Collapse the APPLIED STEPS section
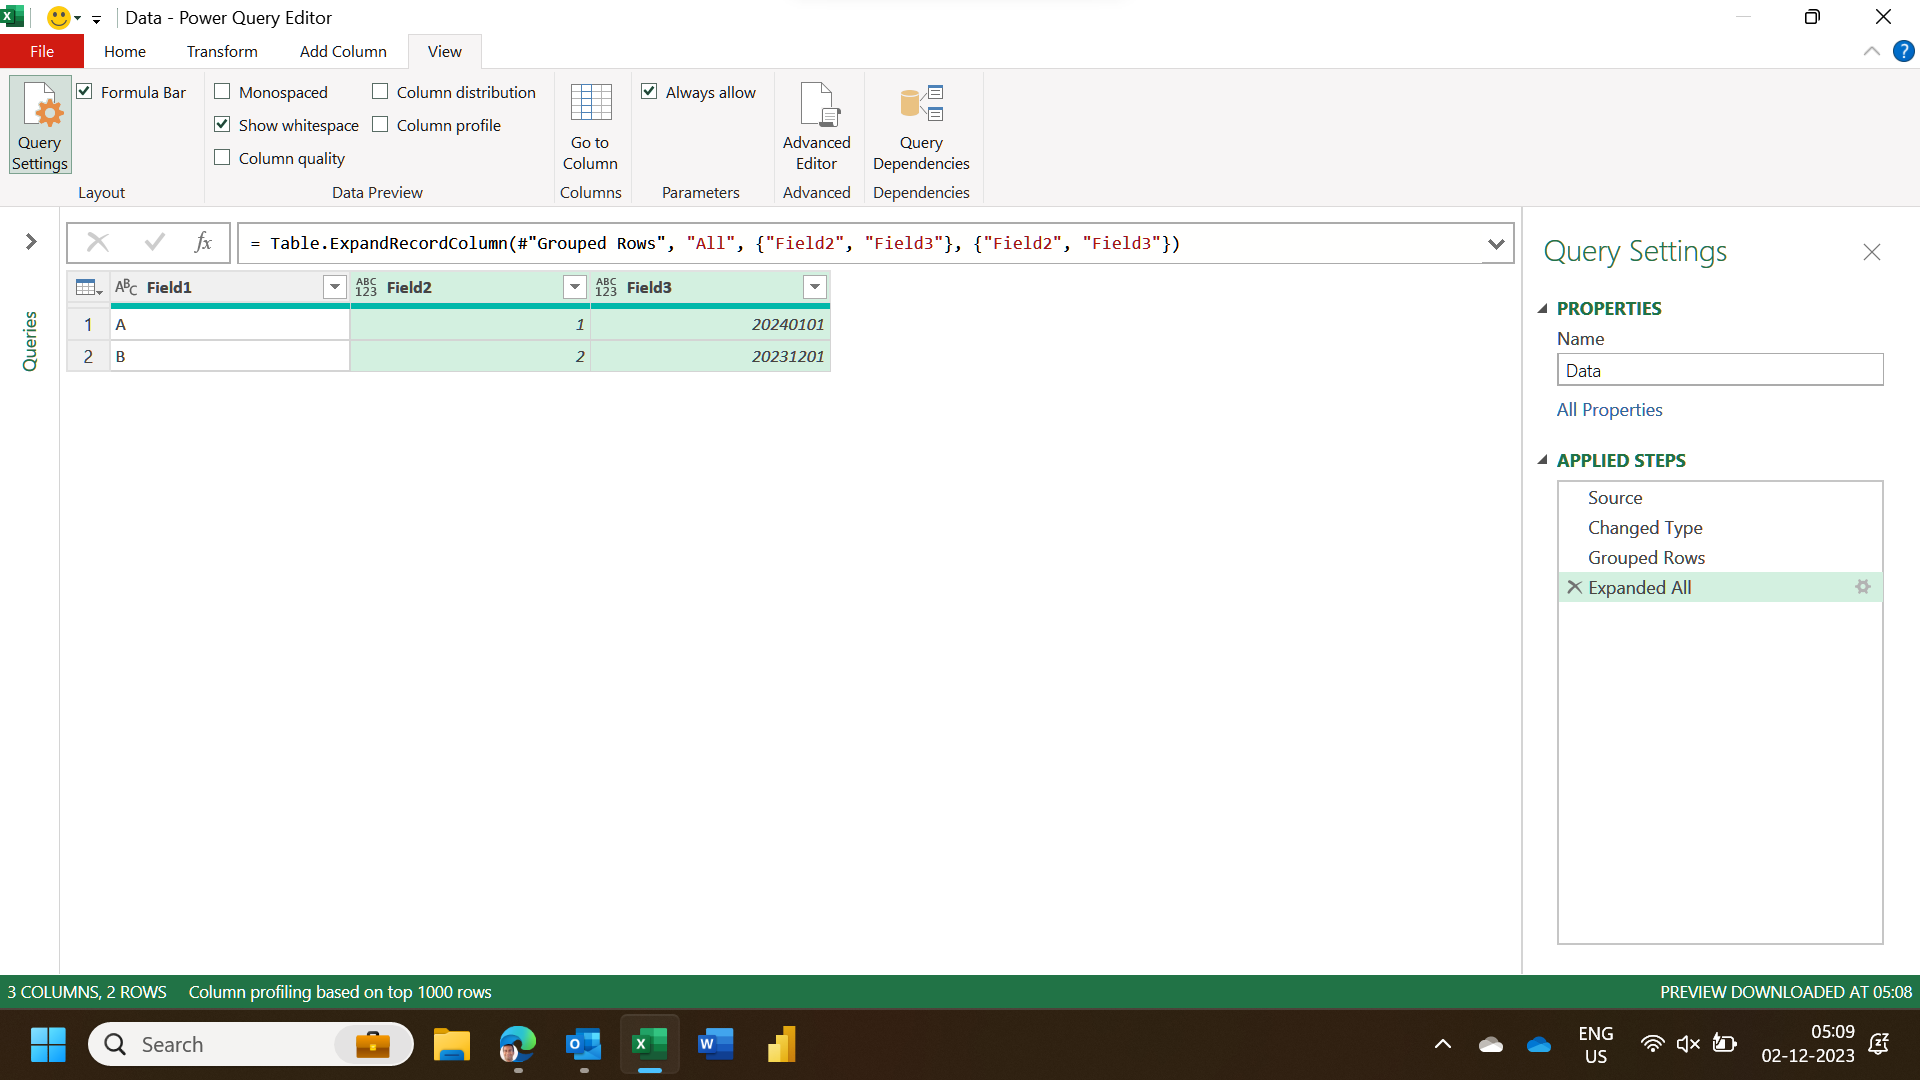The height and width of the screenshot is (1080, 1920). point(1545,460)
